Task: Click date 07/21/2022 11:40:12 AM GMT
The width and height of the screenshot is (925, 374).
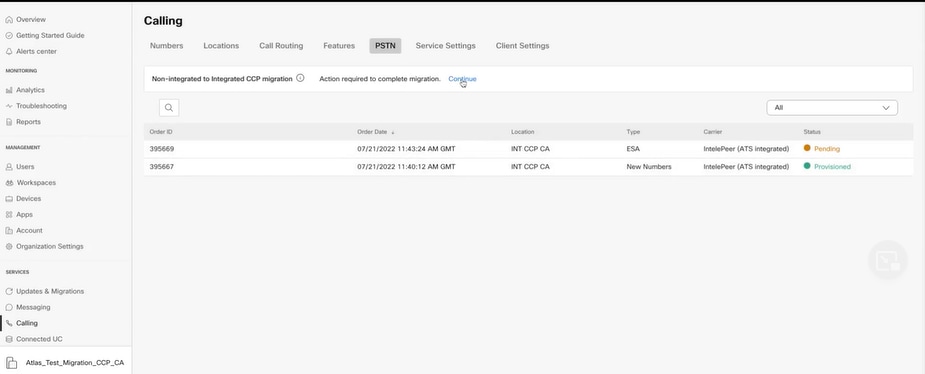Action: pyautogui.click(x=406, y=166)
